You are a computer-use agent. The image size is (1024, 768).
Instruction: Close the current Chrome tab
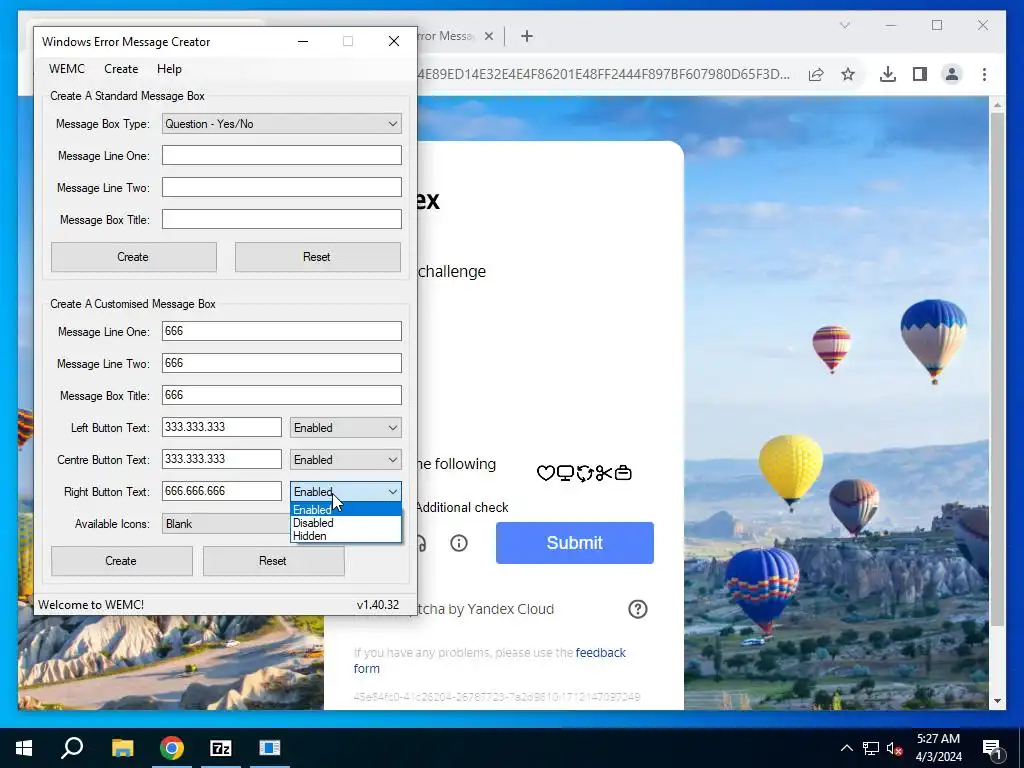point(488,36)
